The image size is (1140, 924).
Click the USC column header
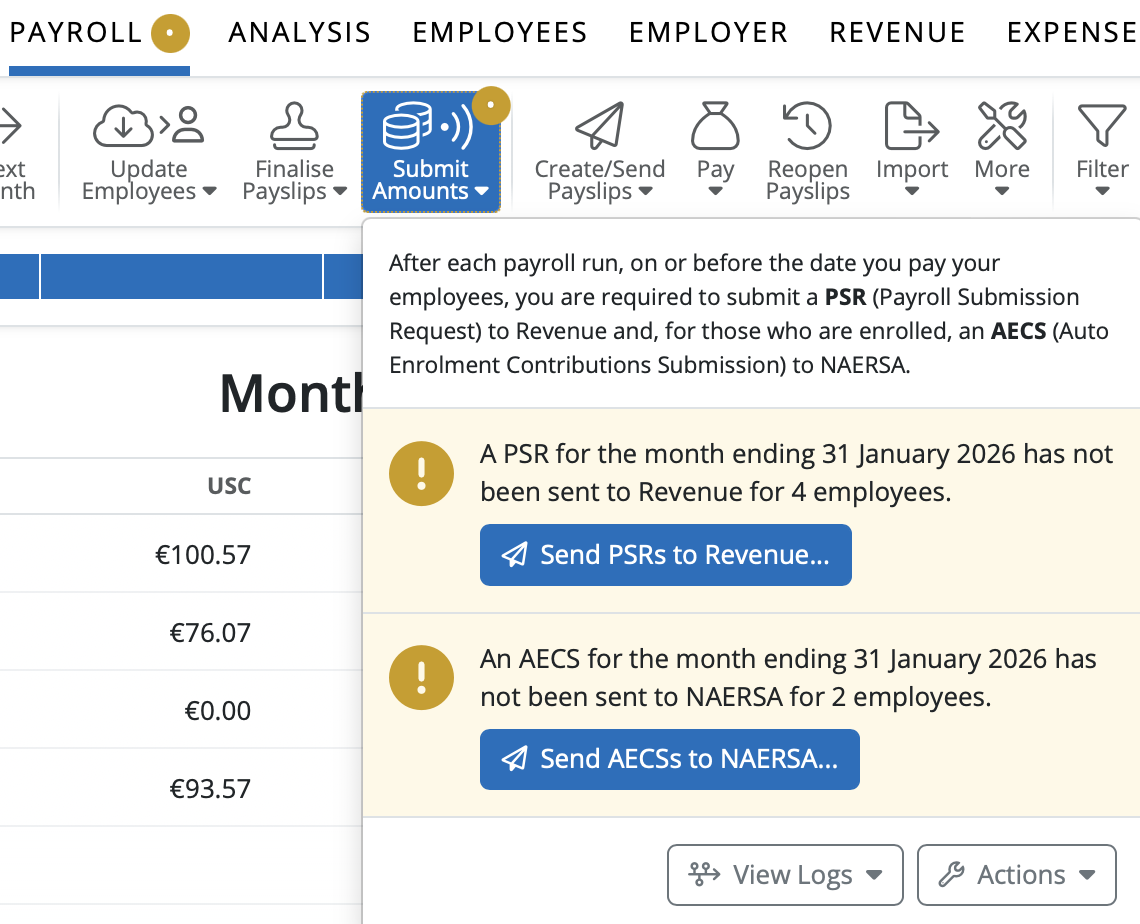point(229,487)
